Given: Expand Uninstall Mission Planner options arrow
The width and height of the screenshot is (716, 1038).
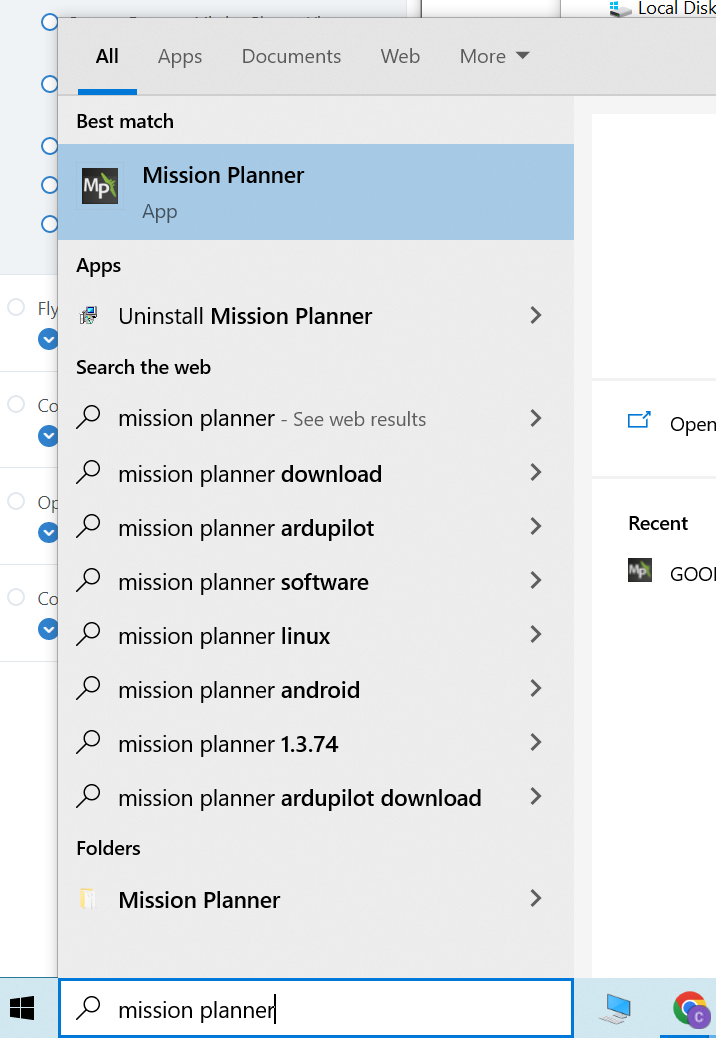Looking at the screenshot, I should tap(536, 315).
